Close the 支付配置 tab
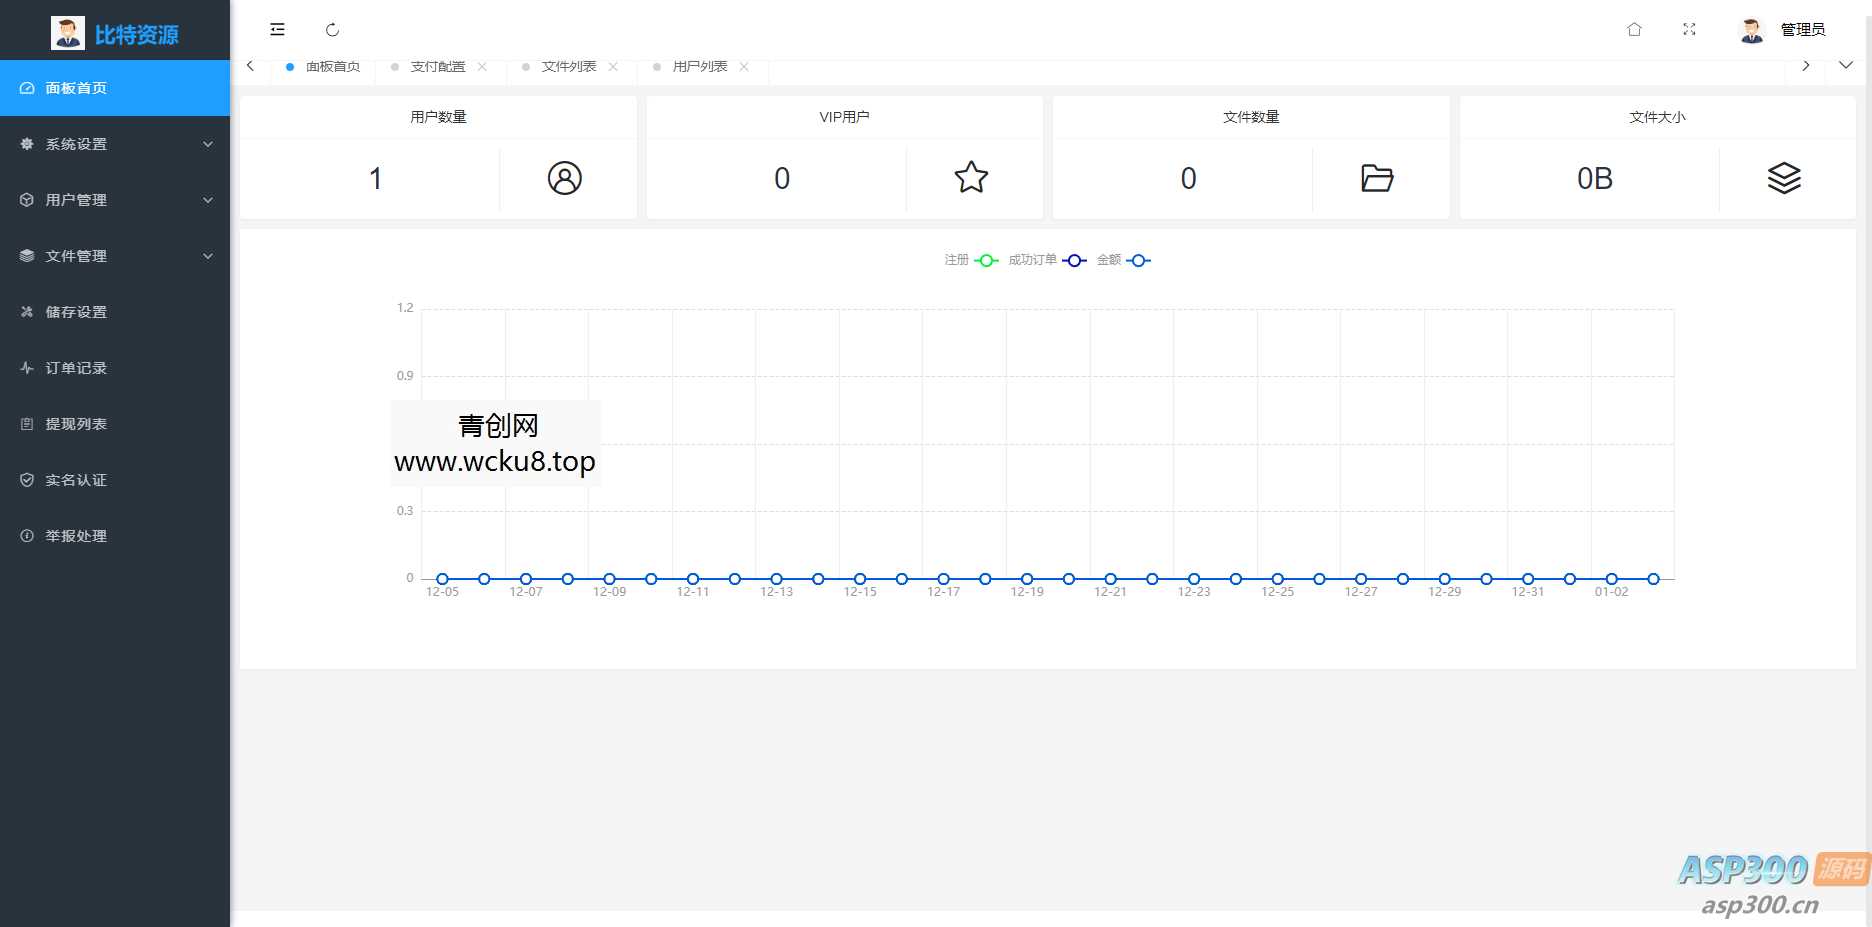 (x=482, y=67)
